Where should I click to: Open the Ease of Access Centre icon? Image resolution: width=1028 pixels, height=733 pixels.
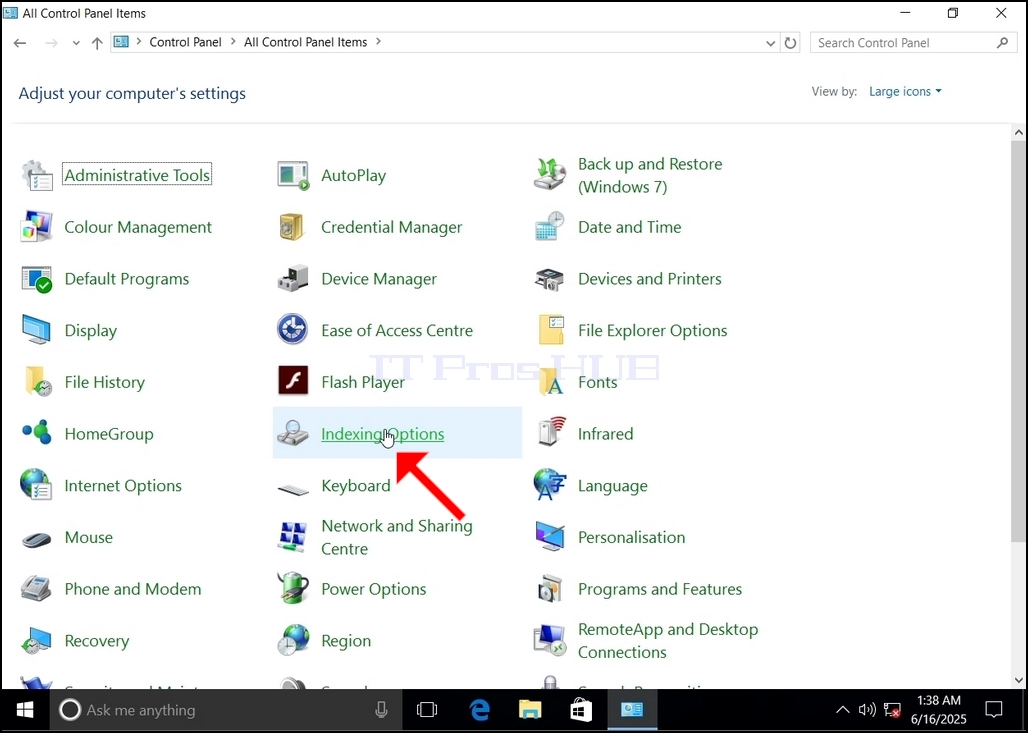coord(293,330)
